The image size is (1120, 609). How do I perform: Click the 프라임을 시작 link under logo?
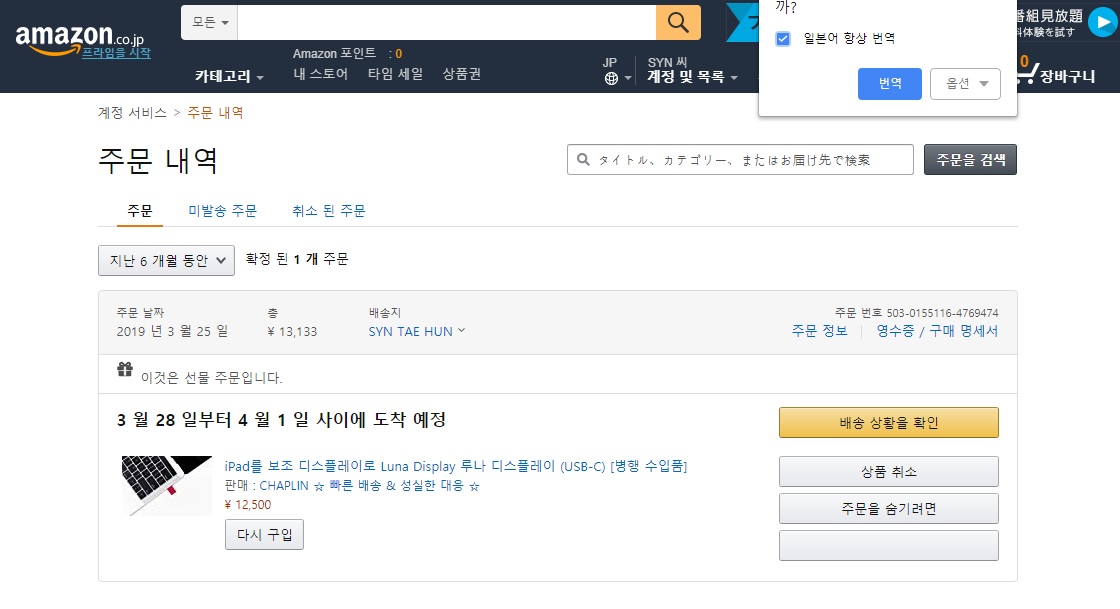pyautogui.click(x=116, y=53)
